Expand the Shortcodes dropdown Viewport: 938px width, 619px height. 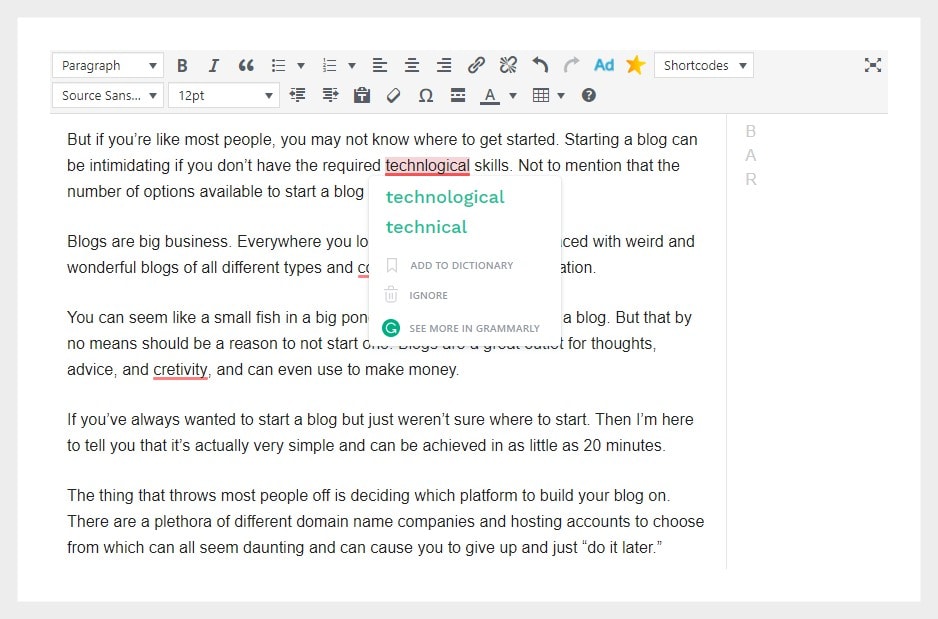(704, 66)
